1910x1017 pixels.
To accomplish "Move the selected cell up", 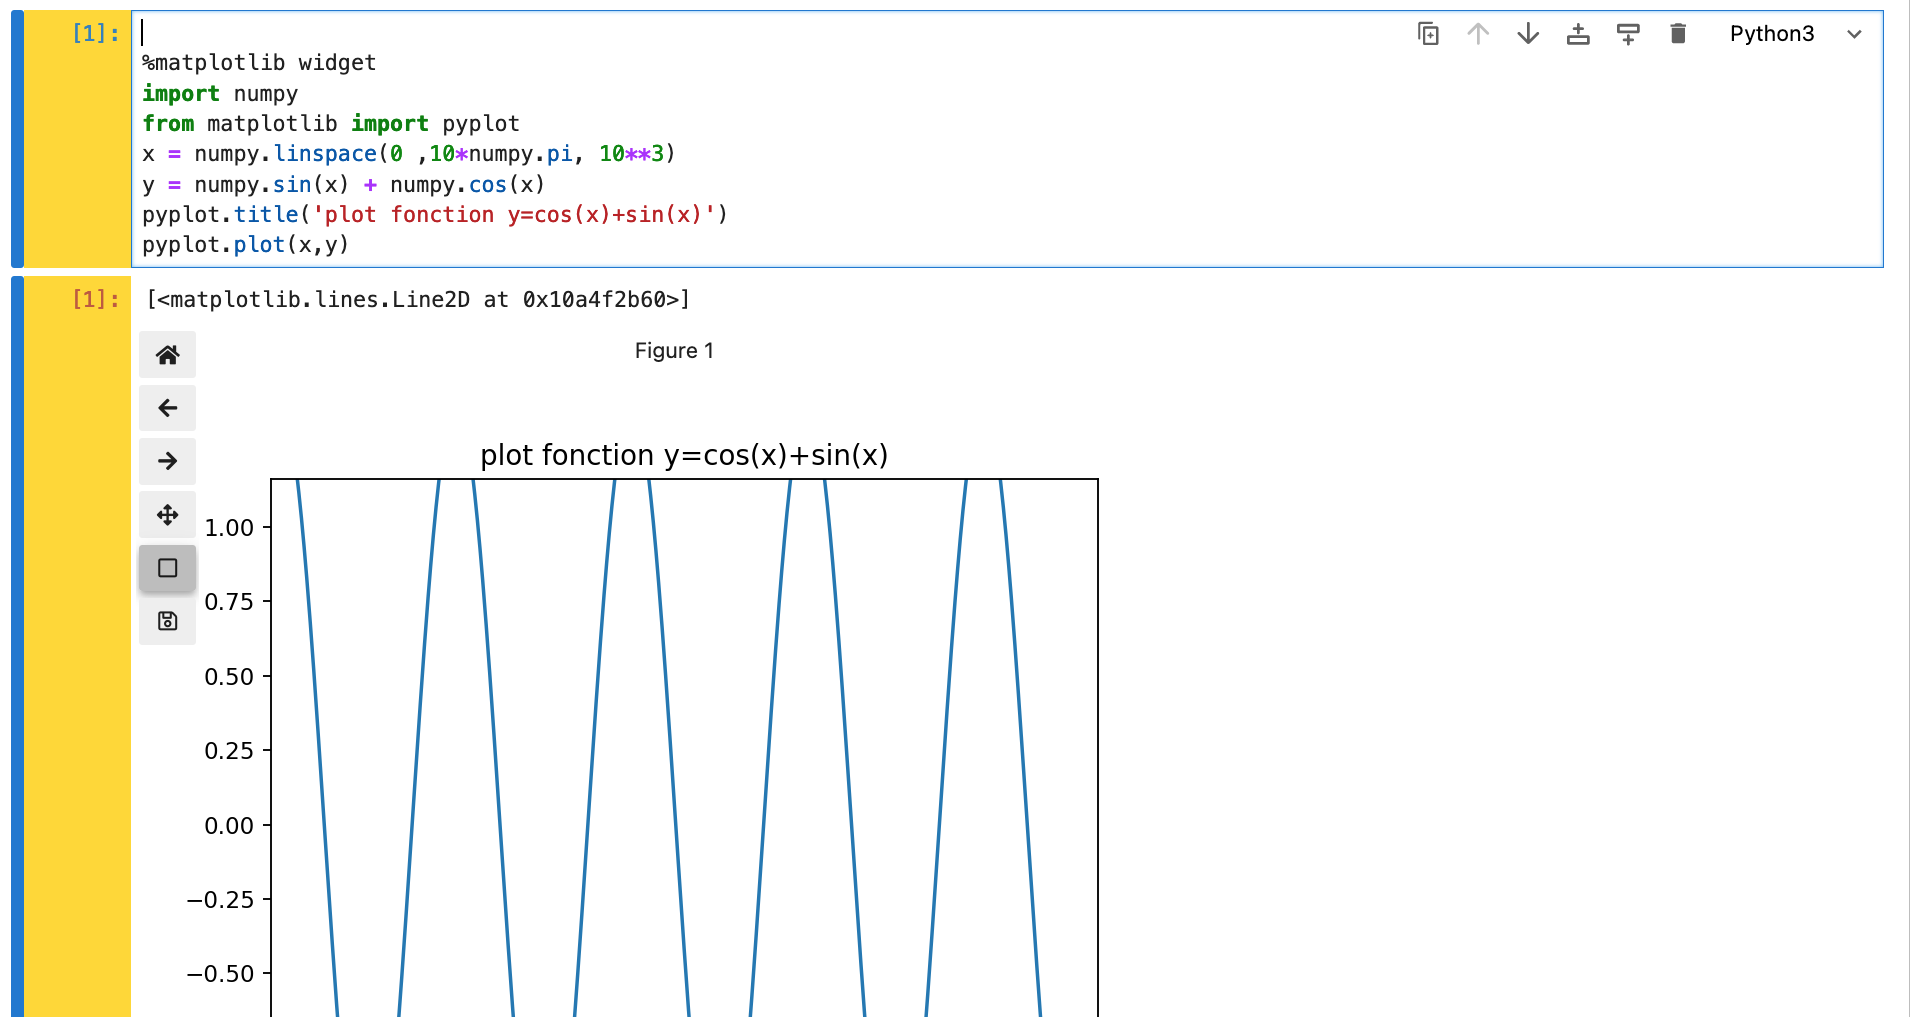I will pos(1478,33).
